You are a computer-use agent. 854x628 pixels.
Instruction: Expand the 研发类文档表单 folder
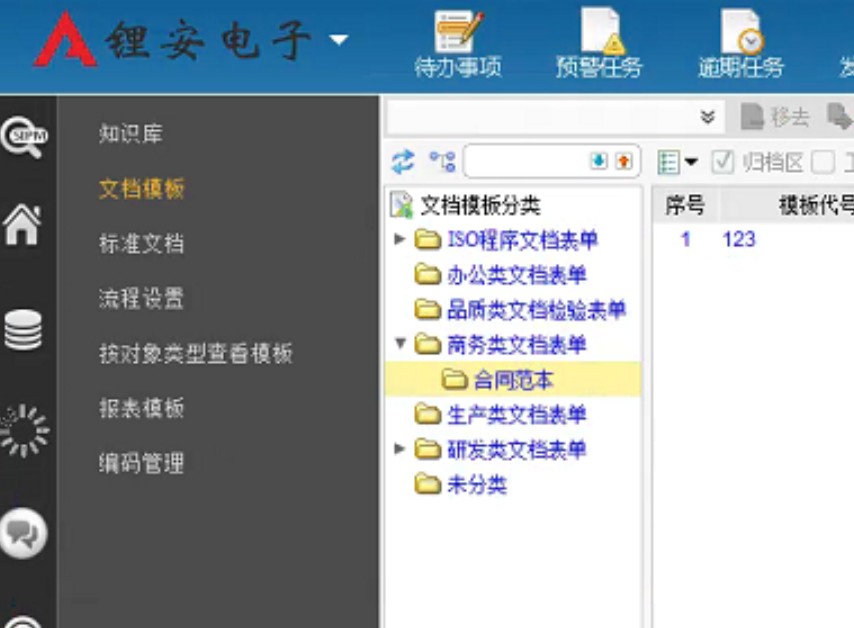click(x=400, y=449)
